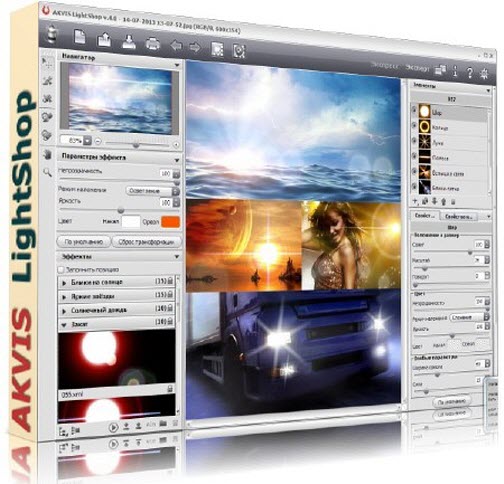Click the folder icon at effects panel bottom

pyautogui.click(x=163, y=424)
